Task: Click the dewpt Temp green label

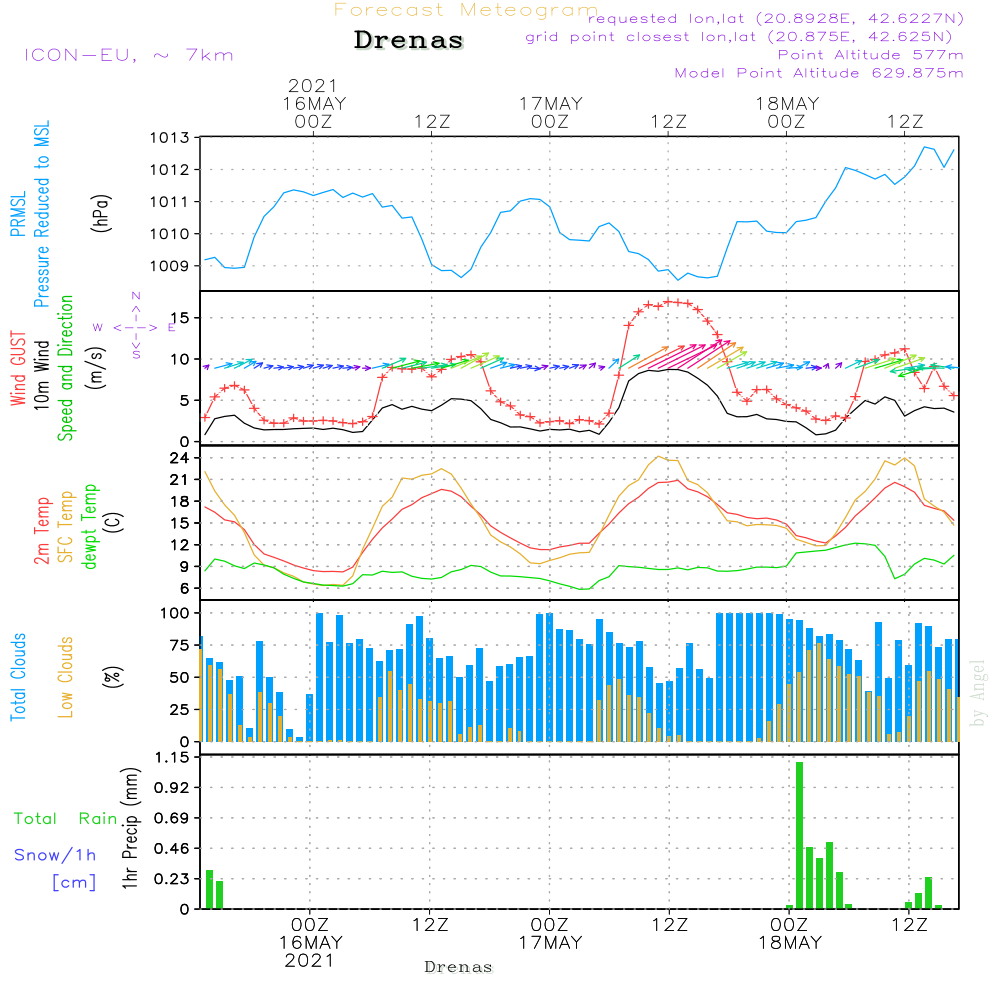Action: tap(89, 527)
